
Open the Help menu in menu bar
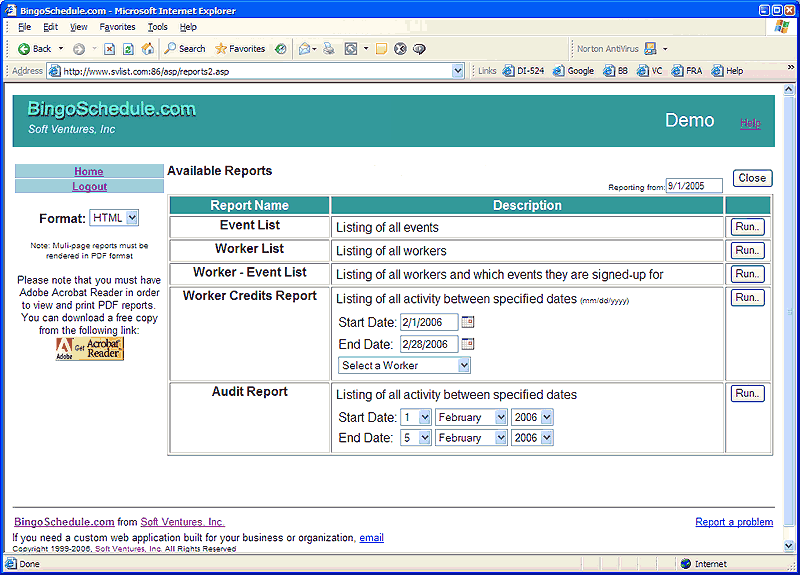(x=188, y=27)
